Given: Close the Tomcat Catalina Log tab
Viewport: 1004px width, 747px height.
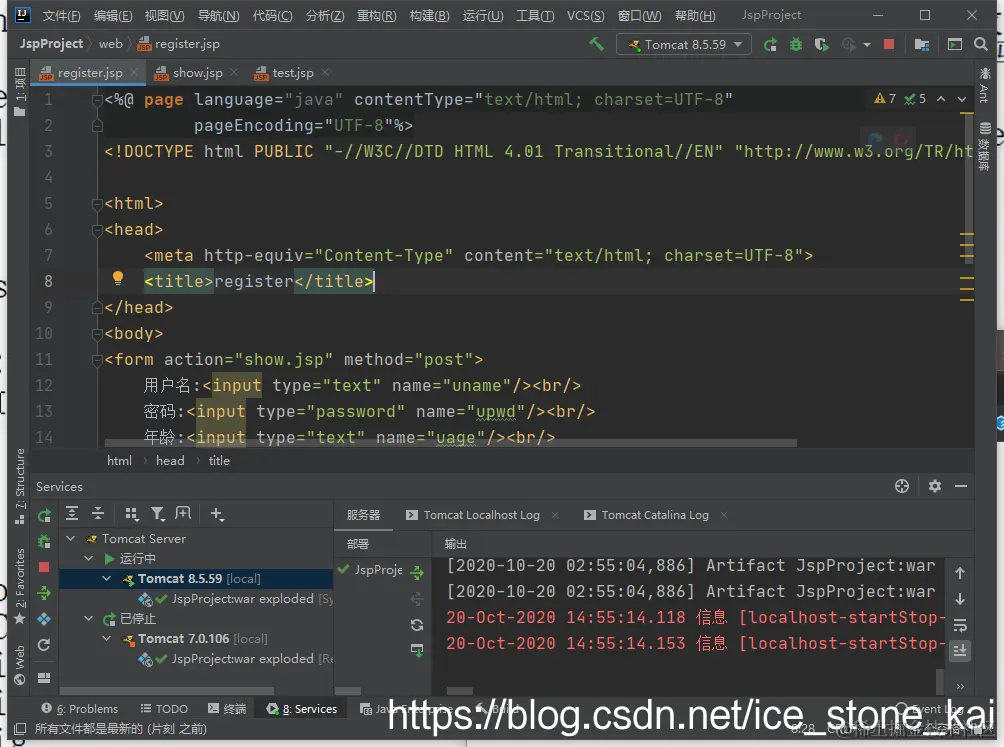Looking at the screenshot, I should point(724,515).
